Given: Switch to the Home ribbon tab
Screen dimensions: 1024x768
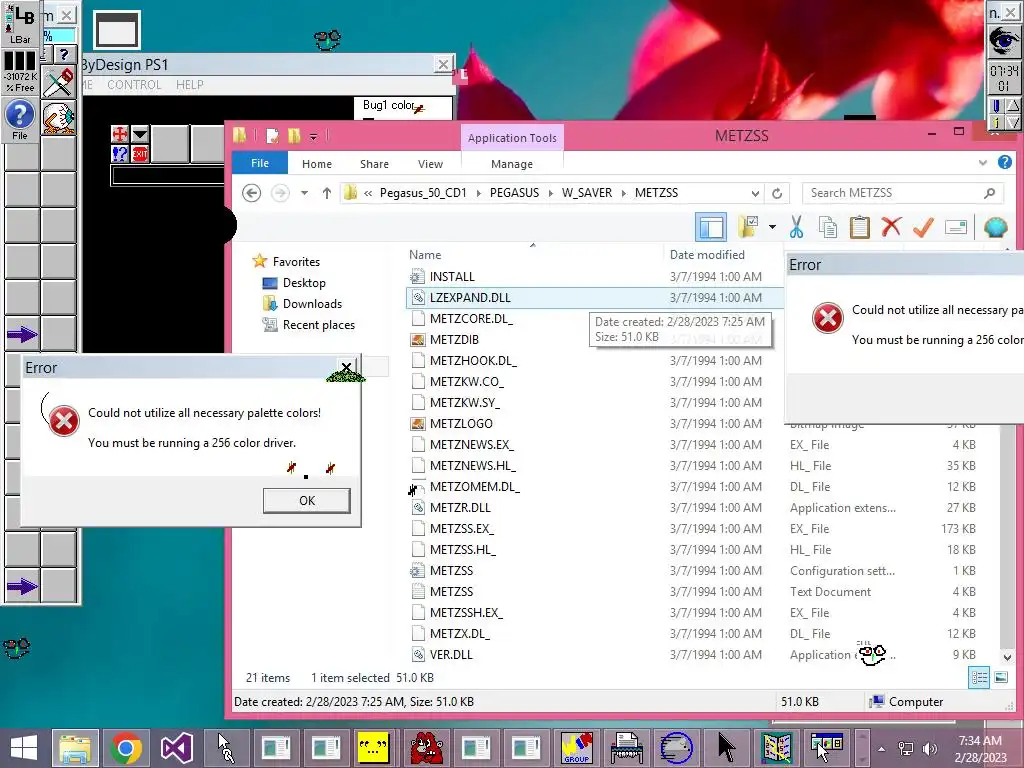Looking at the screenshot, I should (317, 164).
